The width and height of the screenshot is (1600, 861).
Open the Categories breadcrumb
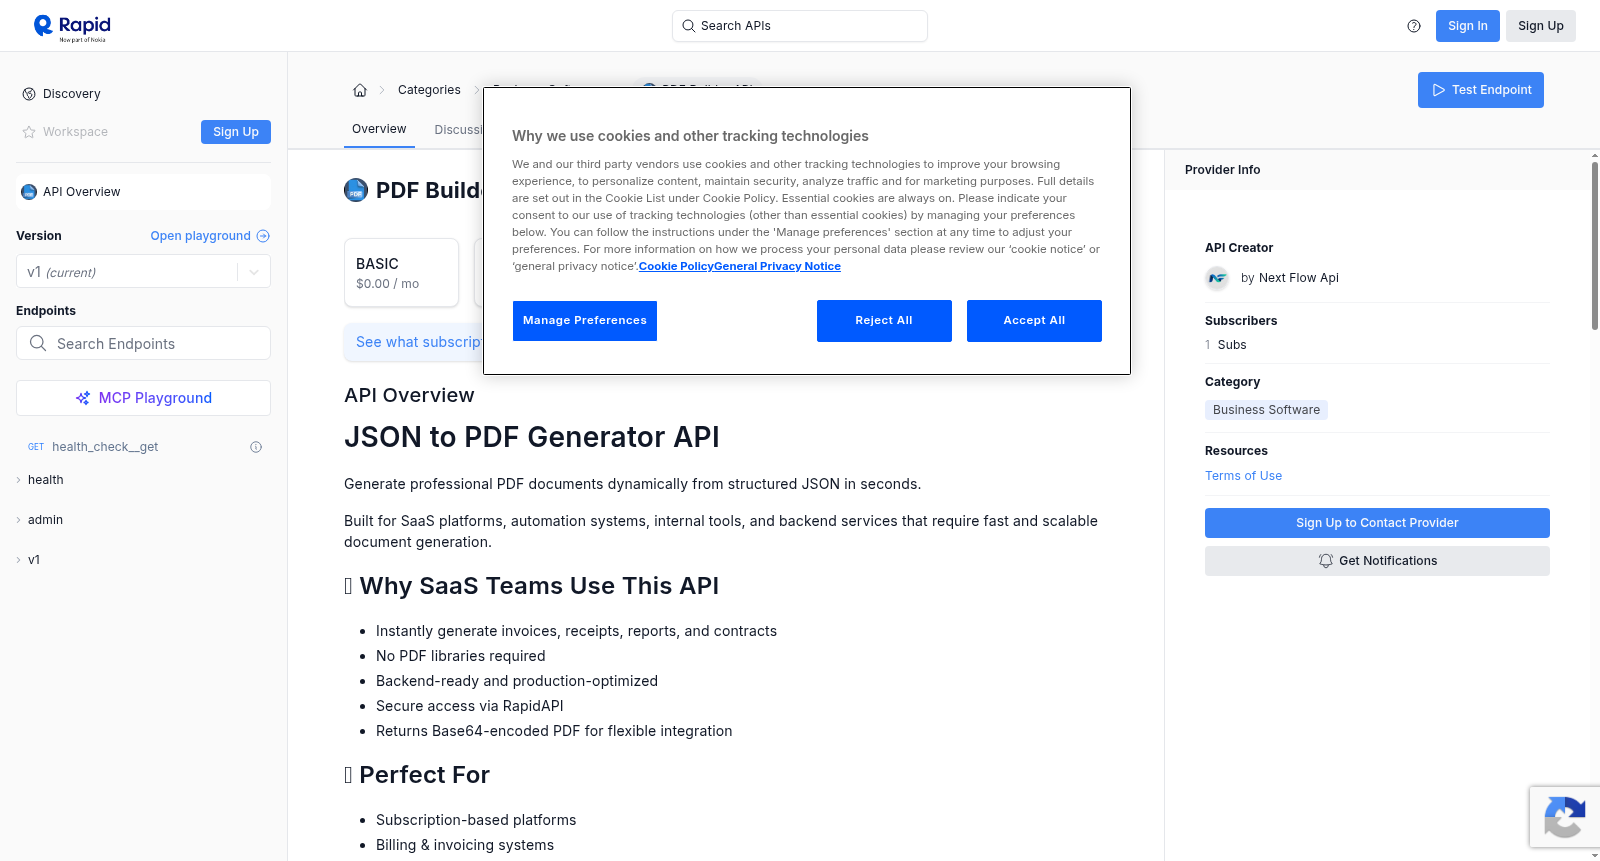(429, 90)
